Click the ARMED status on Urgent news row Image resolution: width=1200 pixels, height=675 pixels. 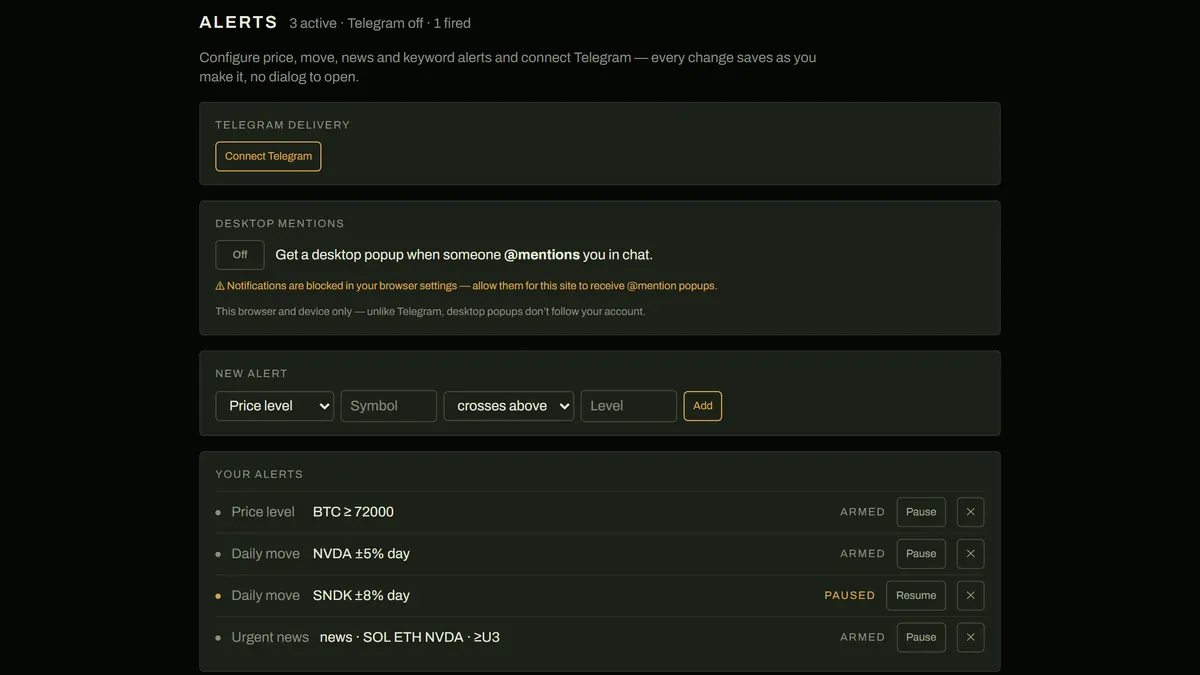click(x=862, y=637)
